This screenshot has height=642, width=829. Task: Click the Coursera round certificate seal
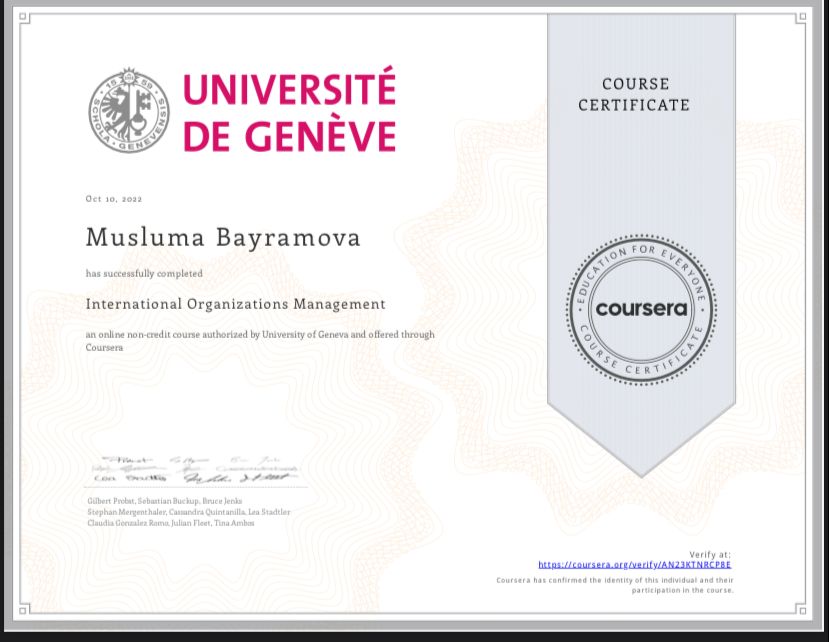[641, 309]
